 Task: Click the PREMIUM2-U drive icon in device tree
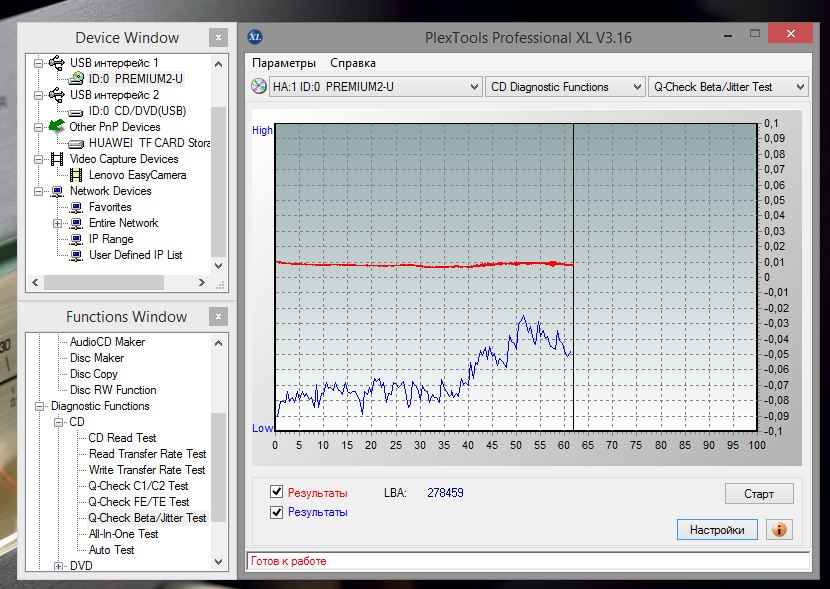(x=76, y=78)
